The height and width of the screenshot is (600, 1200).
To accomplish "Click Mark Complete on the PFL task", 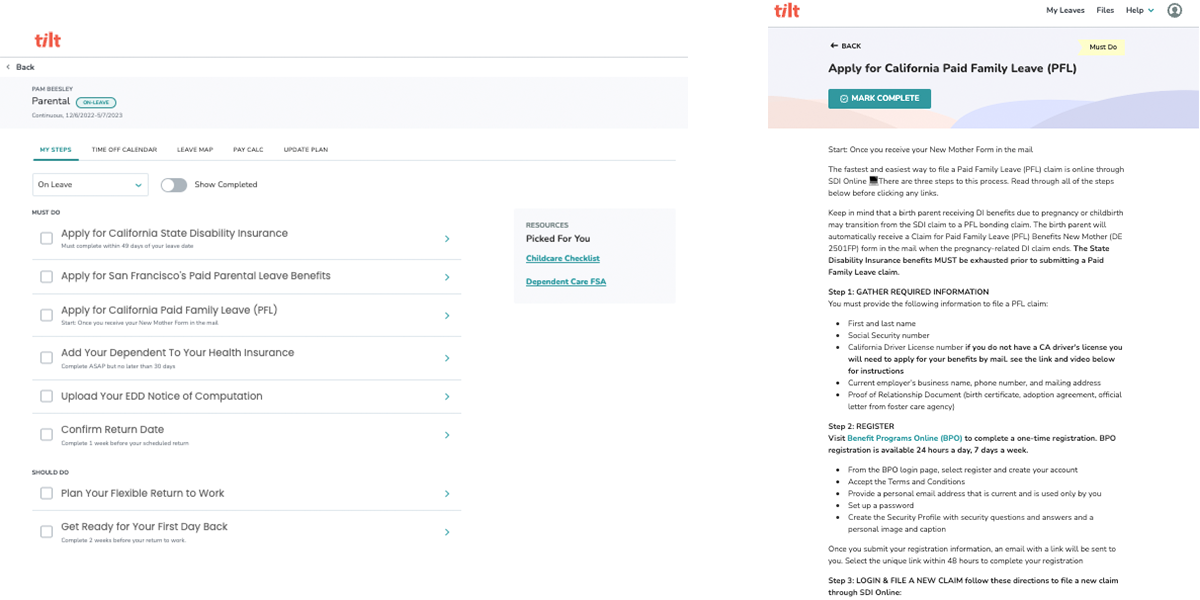I will tap(879, 98).
